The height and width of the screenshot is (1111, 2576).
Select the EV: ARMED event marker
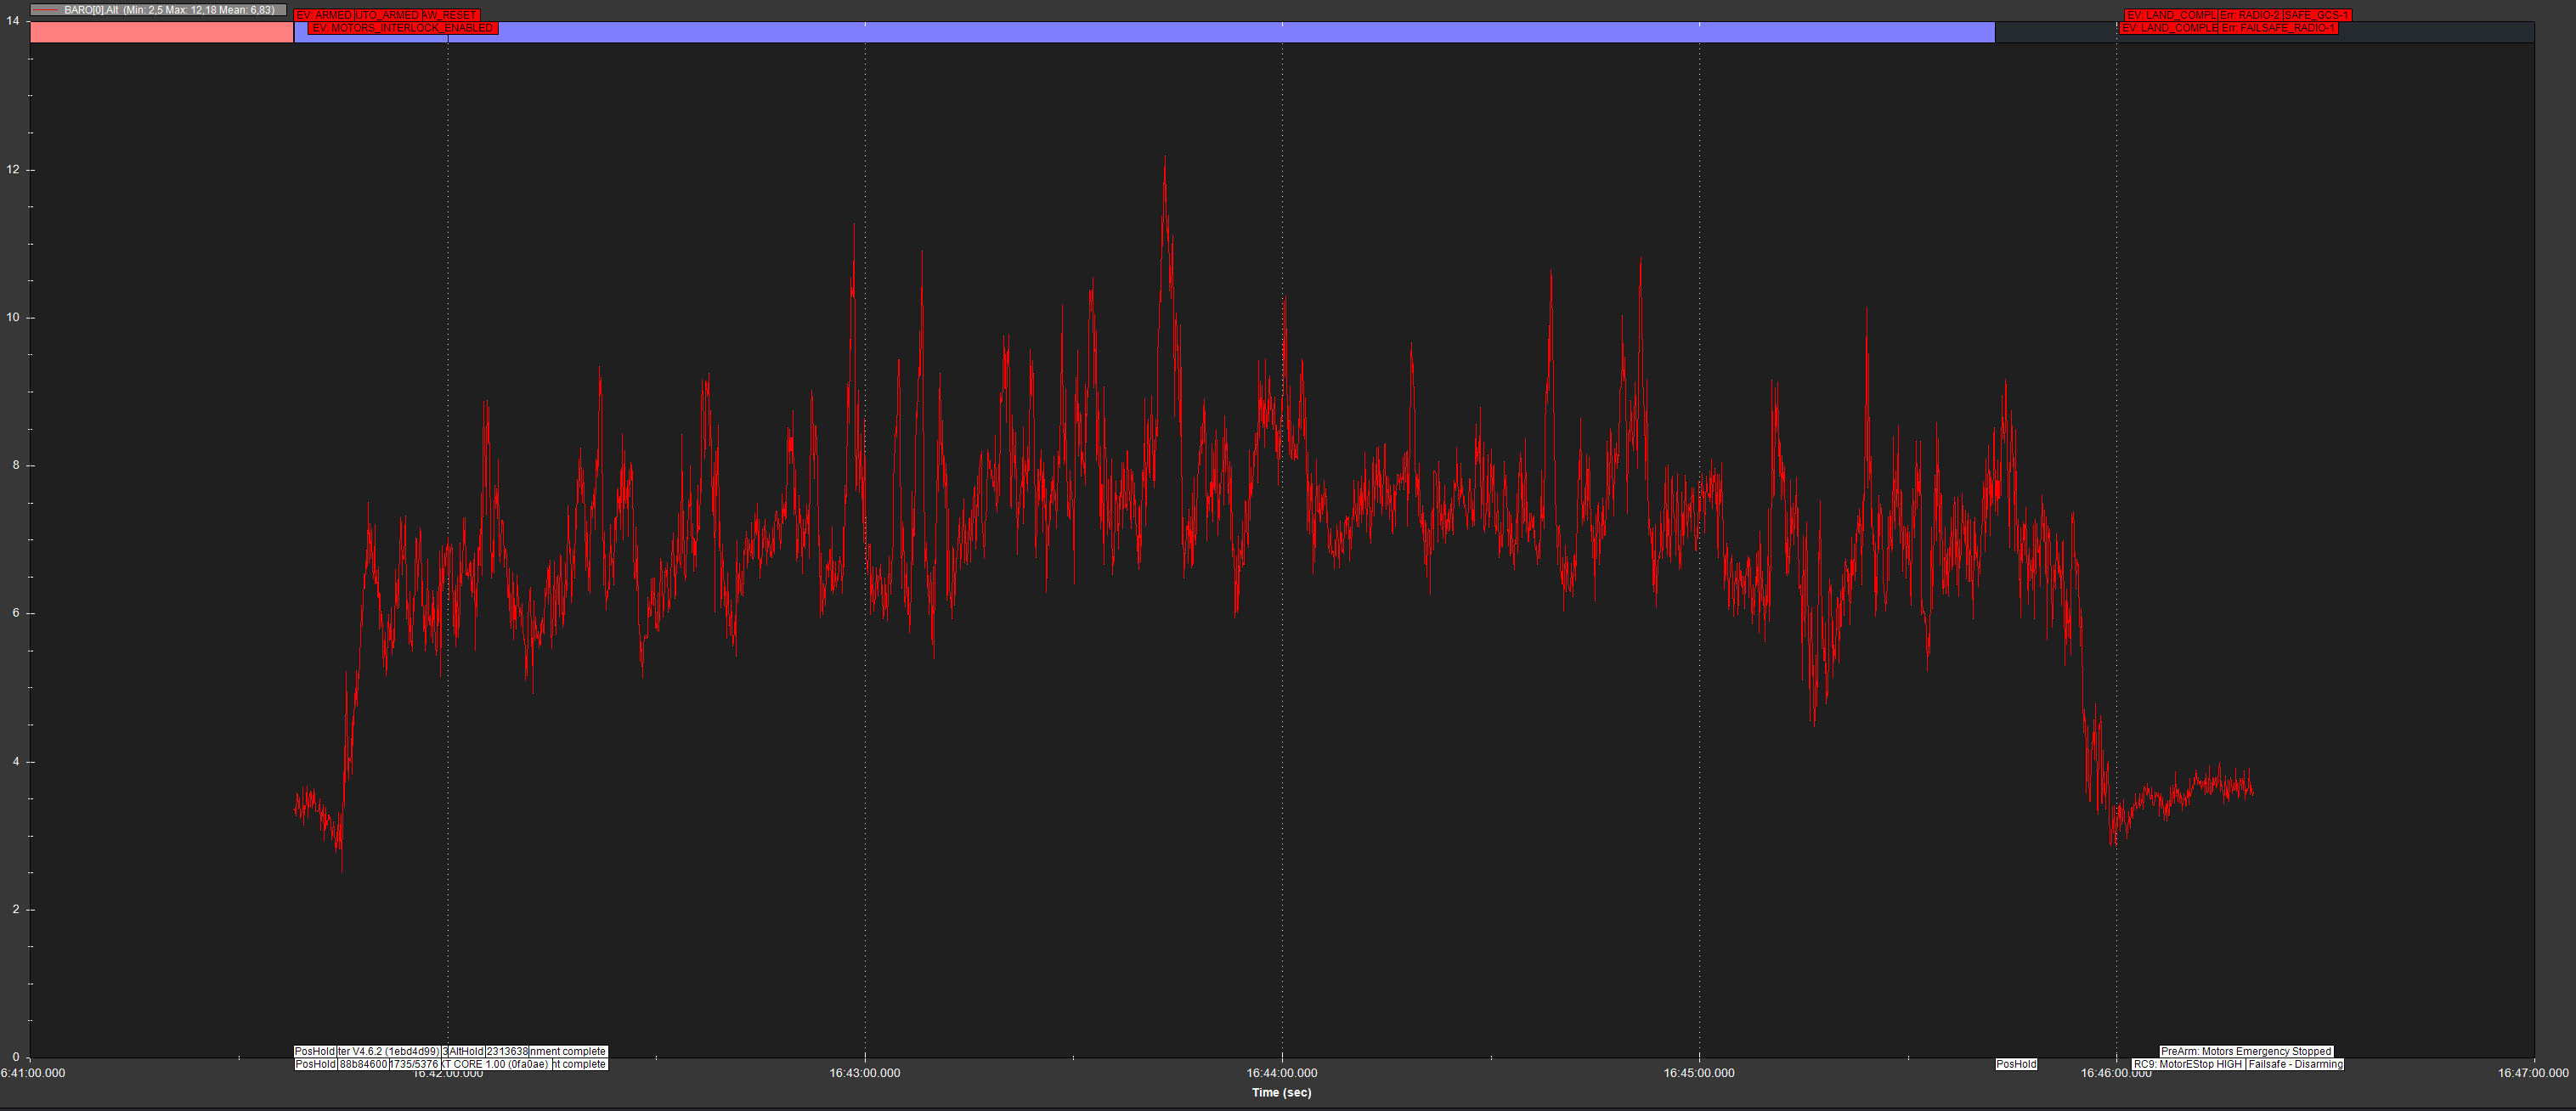click(324, 15)
